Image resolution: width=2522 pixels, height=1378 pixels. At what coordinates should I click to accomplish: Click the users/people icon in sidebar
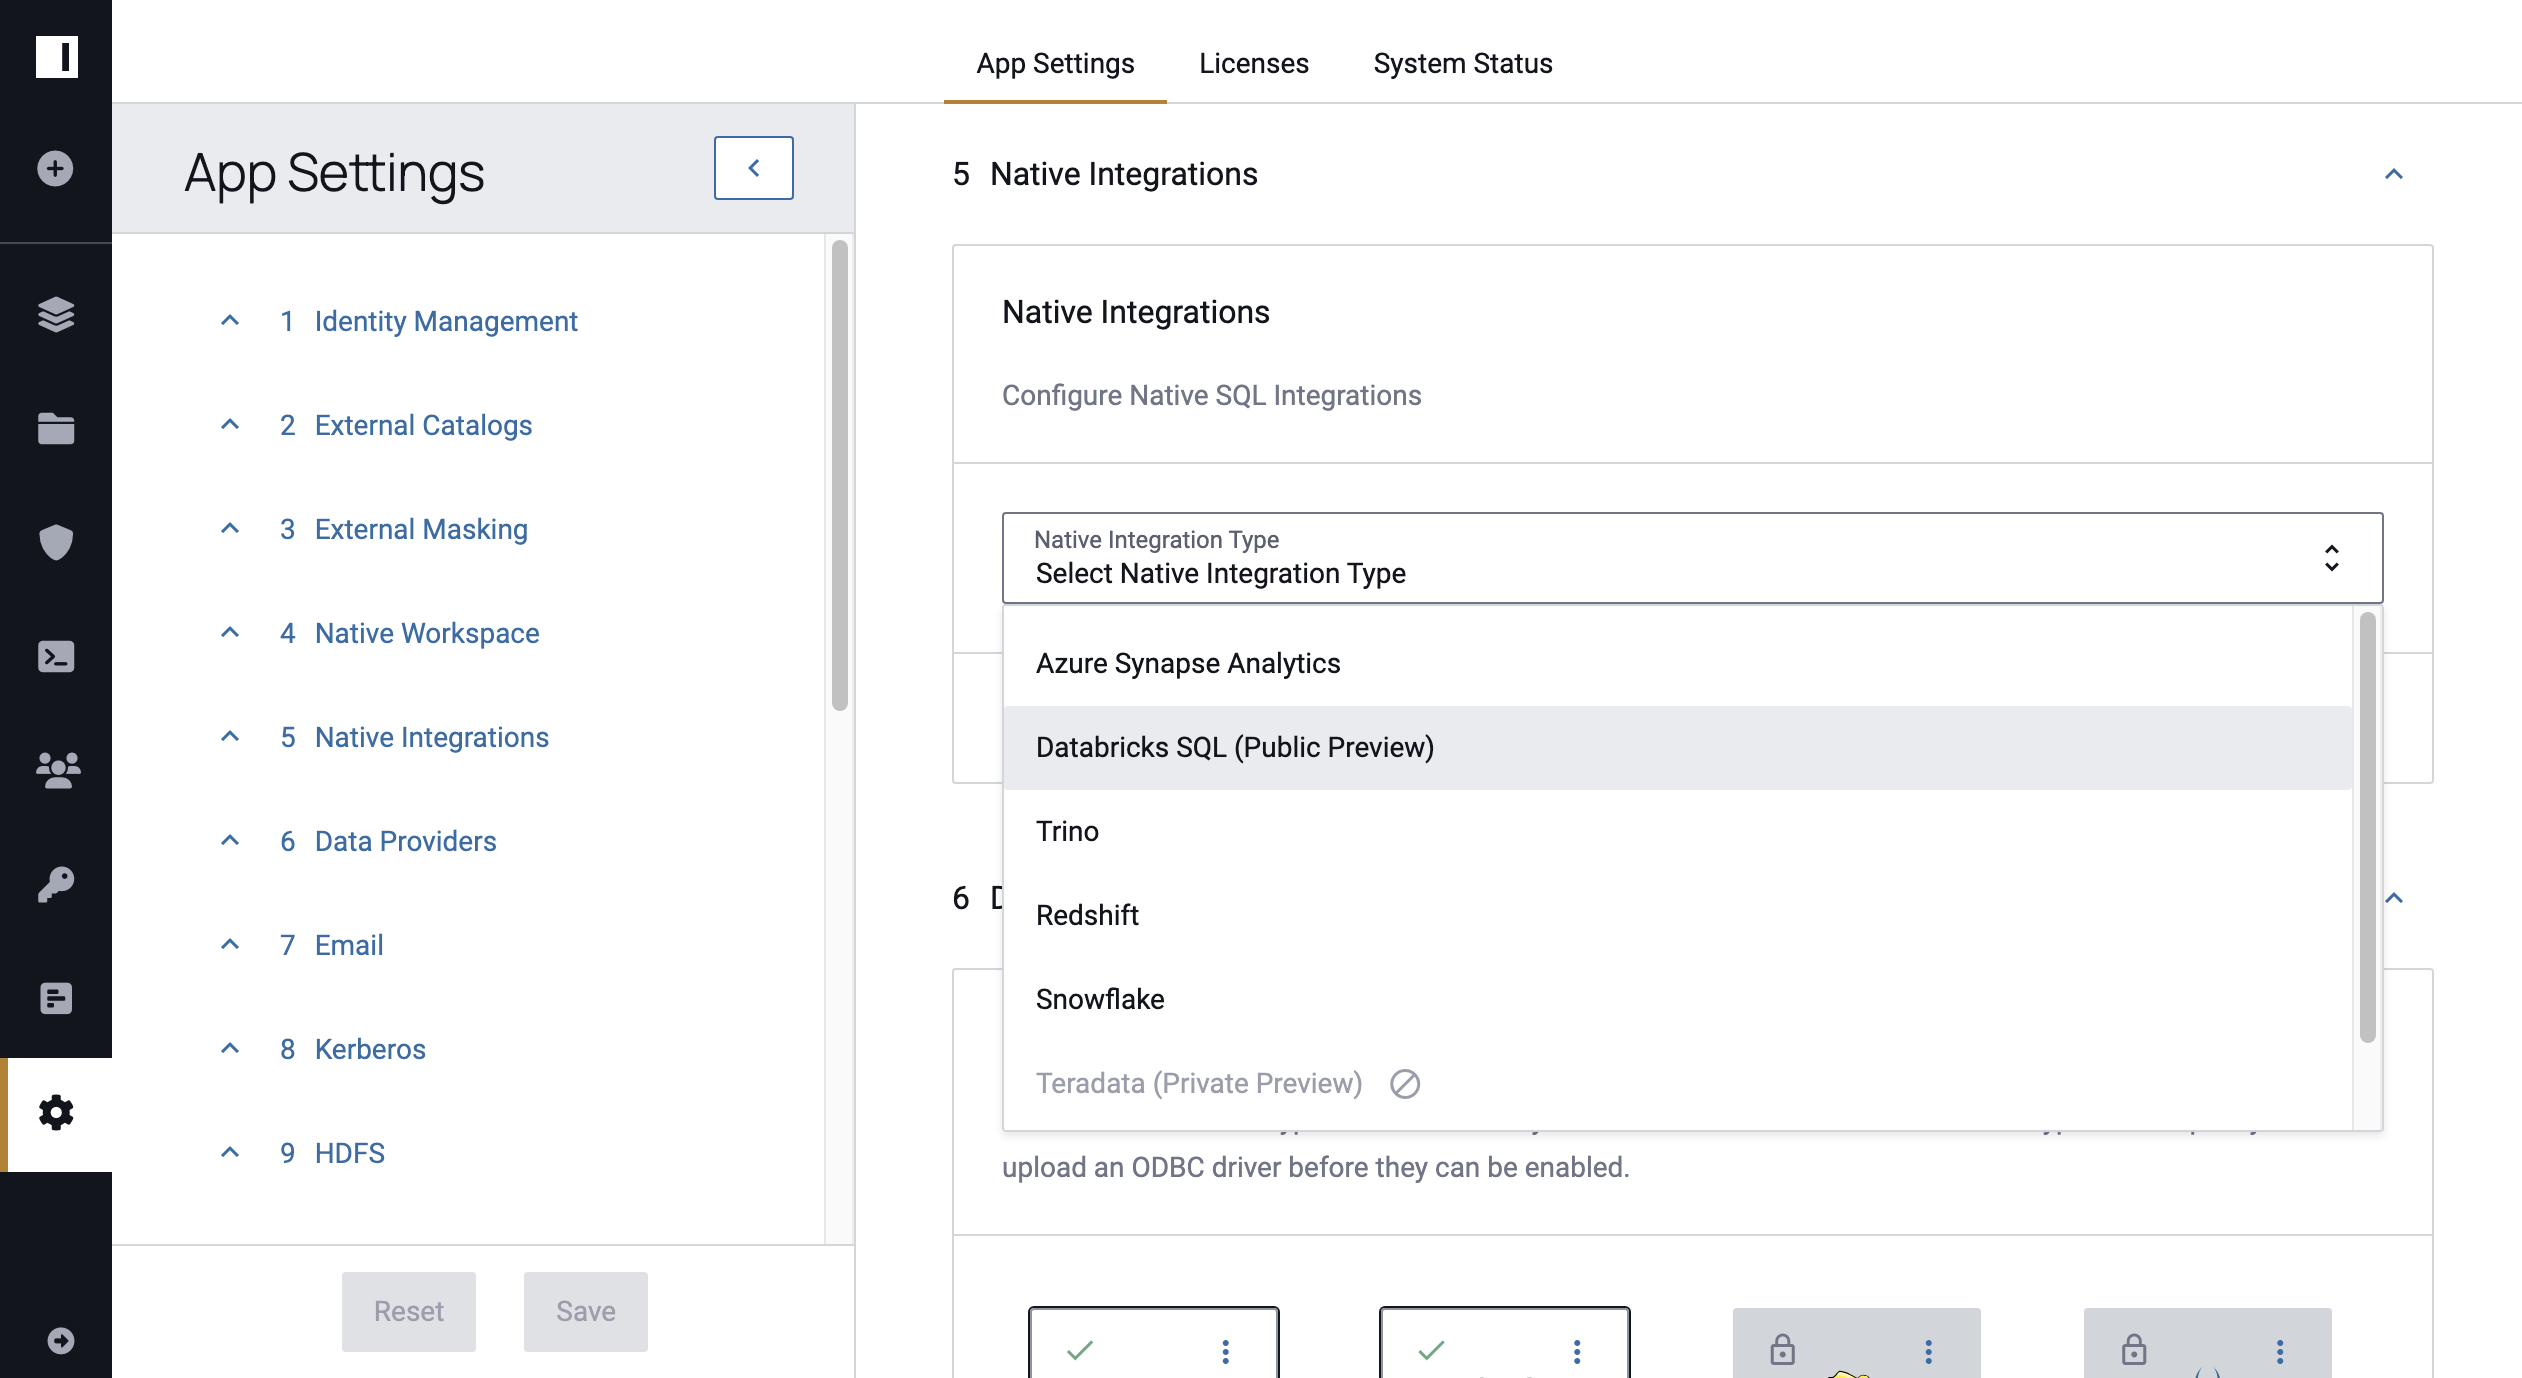(56, 769)
